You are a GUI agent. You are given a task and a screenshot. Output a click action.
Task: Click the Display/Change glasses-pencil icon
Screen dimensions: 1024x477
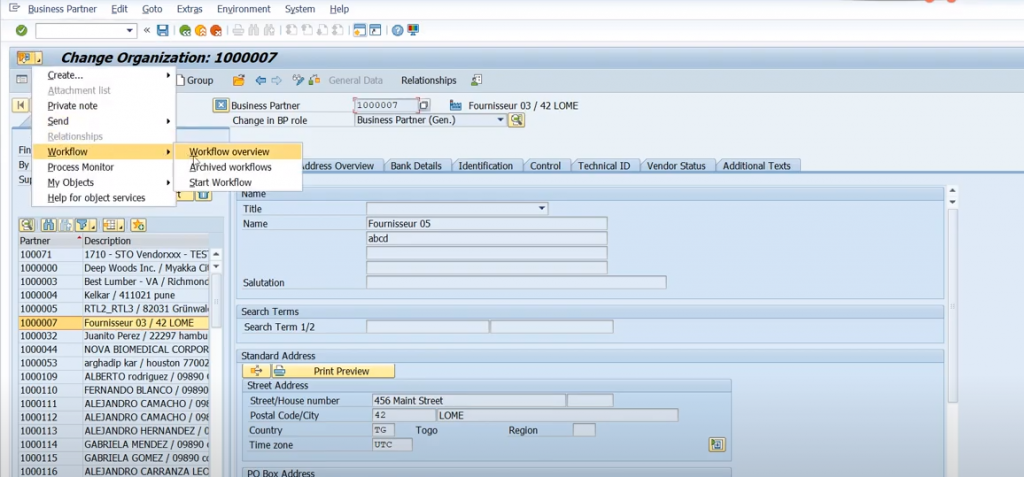[x=298, y=80]
